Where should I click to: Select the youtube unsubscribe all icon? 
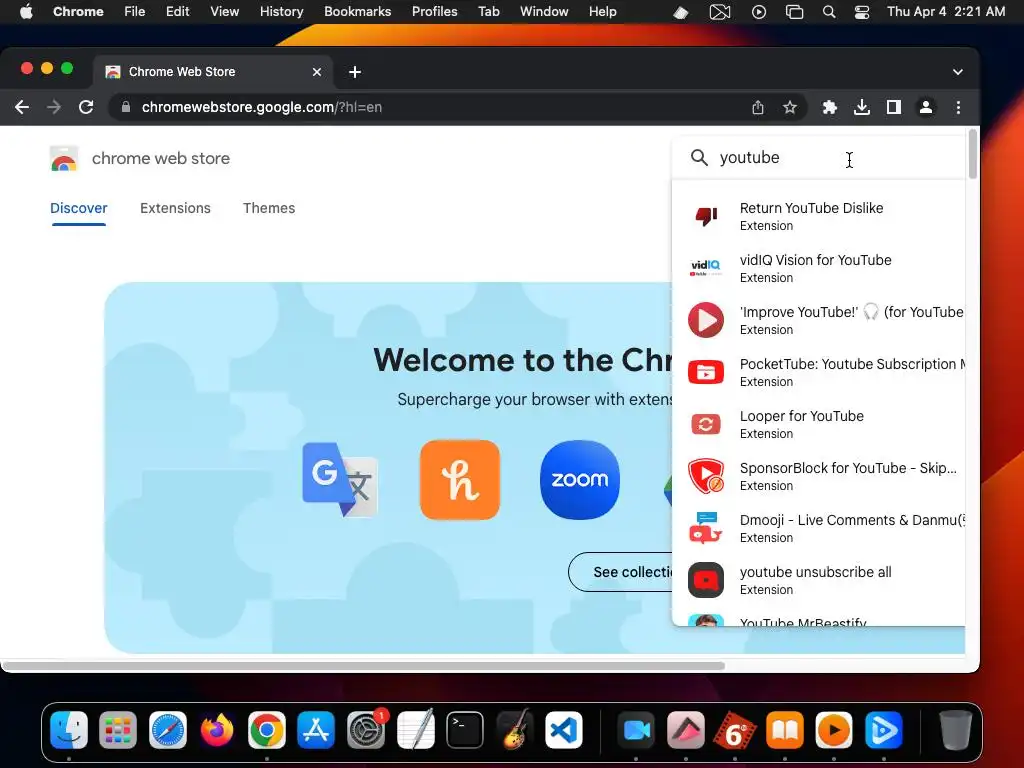[706, 580]
